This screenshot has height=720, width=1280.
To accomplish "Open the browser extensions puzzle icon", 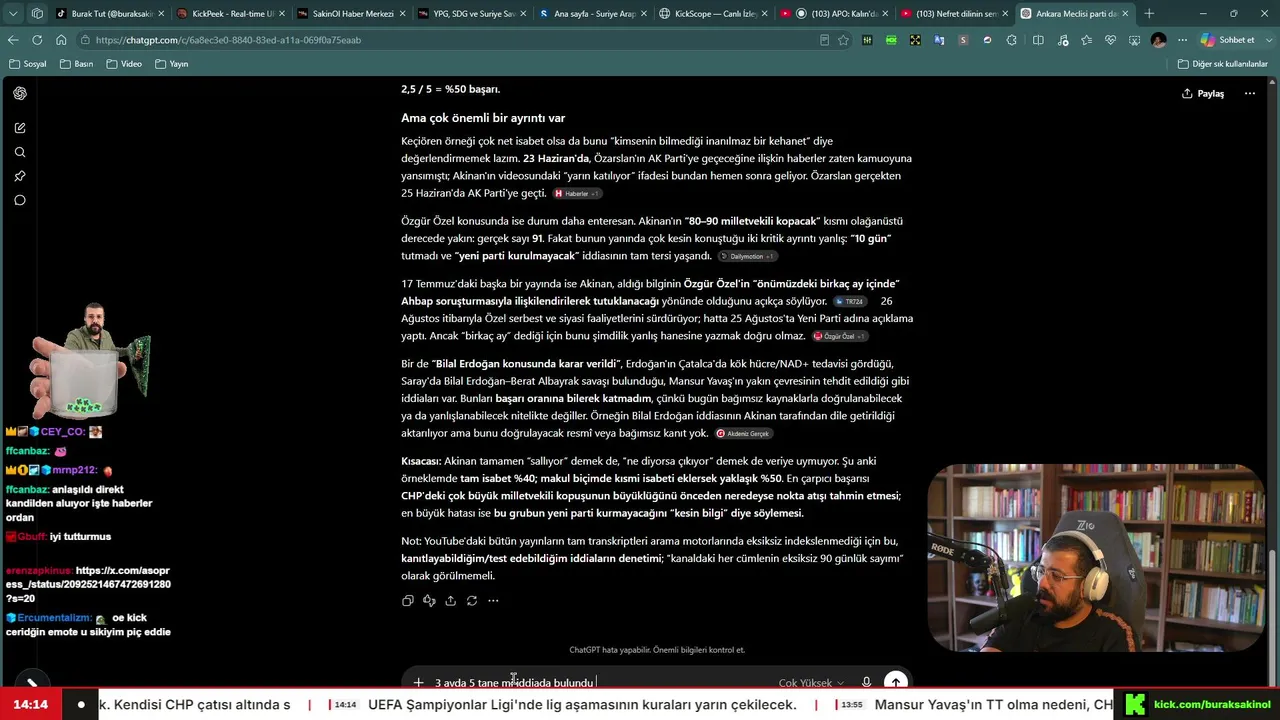I will [1011, 40].
